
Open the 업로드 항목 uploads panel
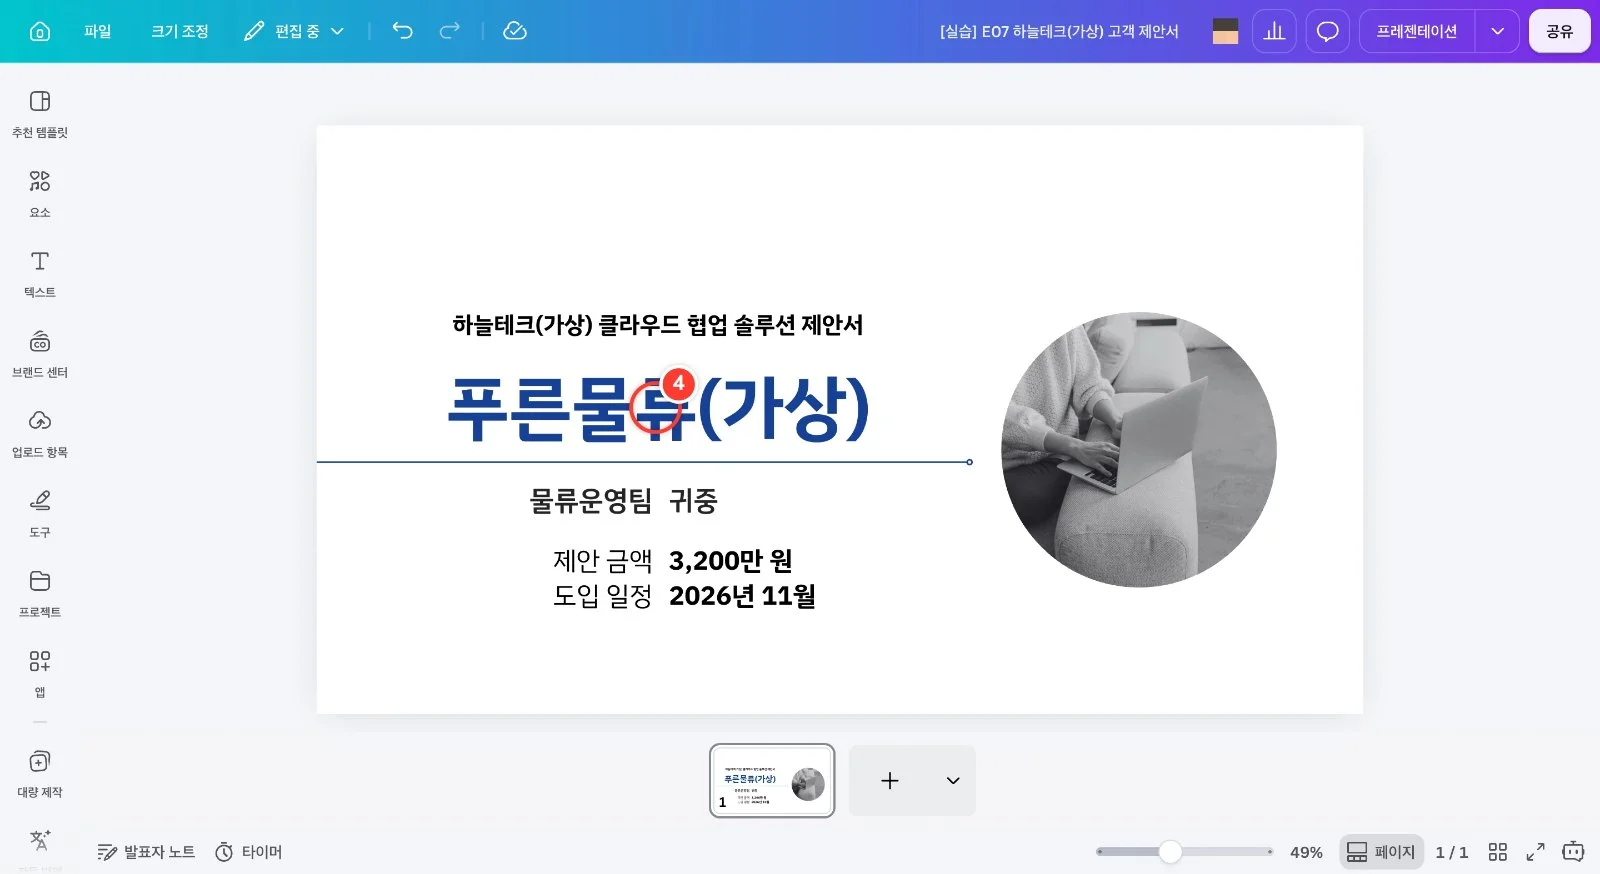point(40,434)
